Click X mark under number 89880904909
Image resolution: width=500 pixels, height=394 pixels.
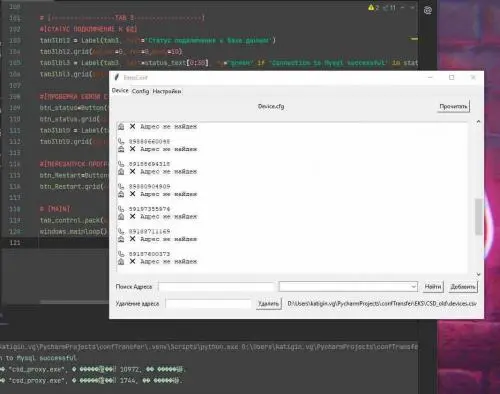click(132, 194)
